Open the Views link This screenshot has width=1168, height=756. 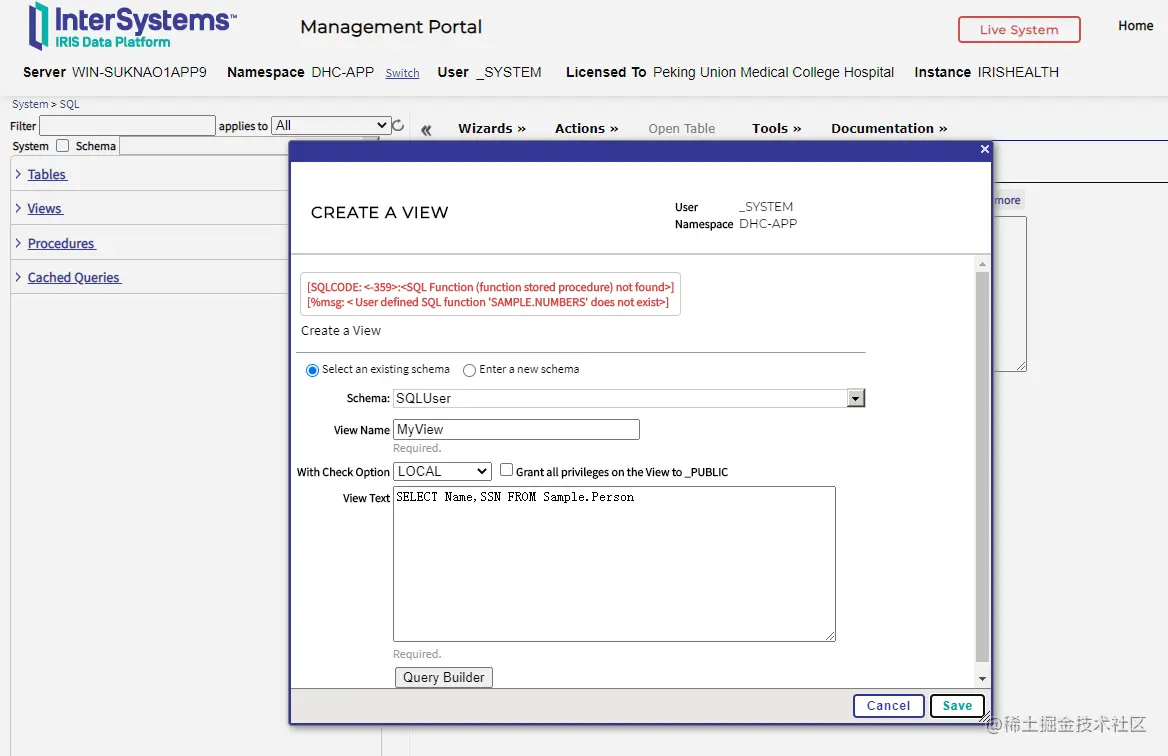point(45,209)
